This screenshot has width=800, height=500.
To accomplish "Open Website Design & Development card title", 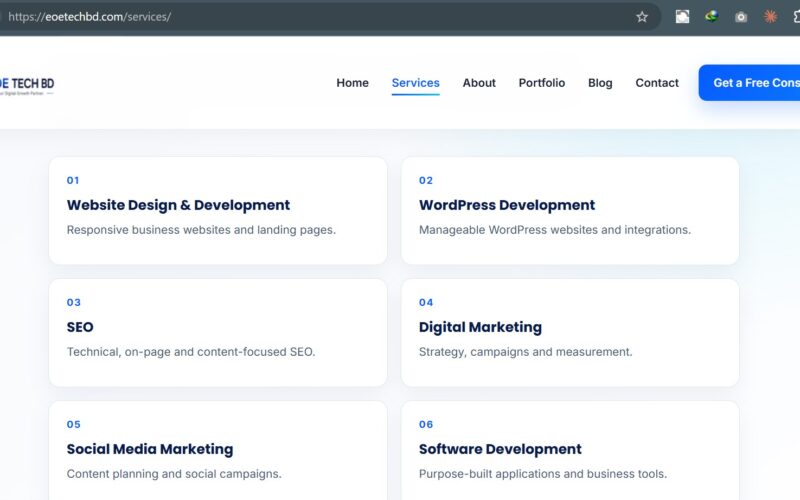I will [x=178, y=205].
